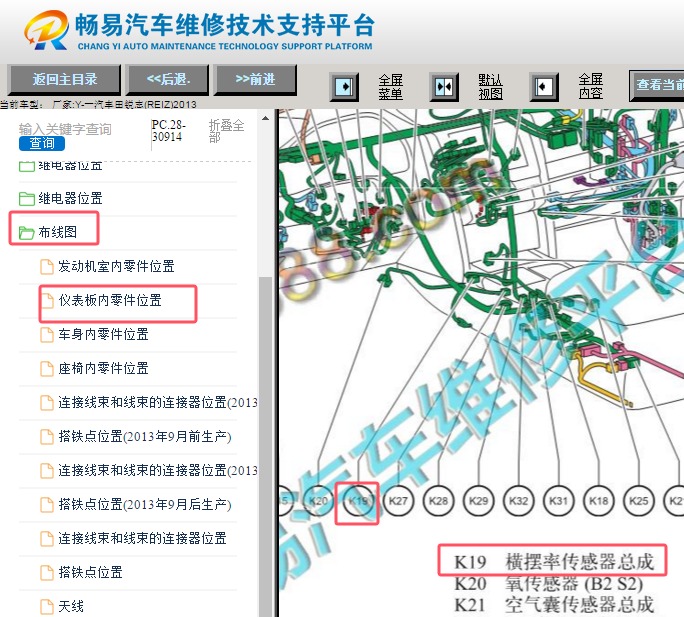Open 连接线束和线束的连接器位置 item without year
This screenshot has height=617, width=684.
pos(143,538)
